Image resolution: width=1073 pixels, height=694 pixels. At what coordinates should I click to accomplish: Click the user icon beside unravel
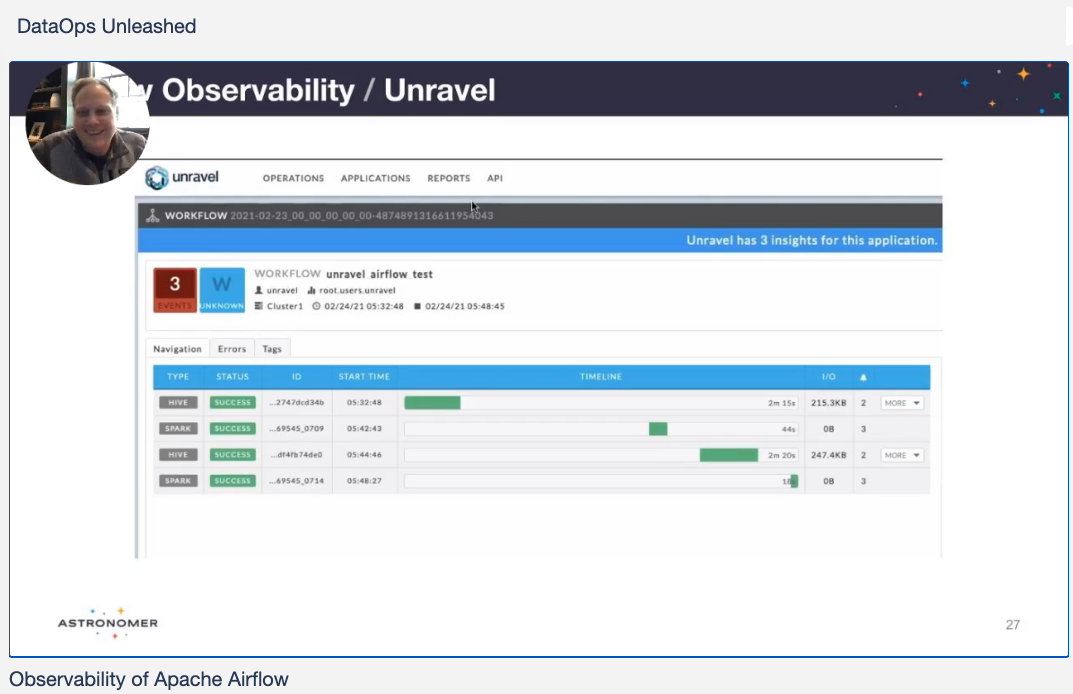click(x=259, y=290)
